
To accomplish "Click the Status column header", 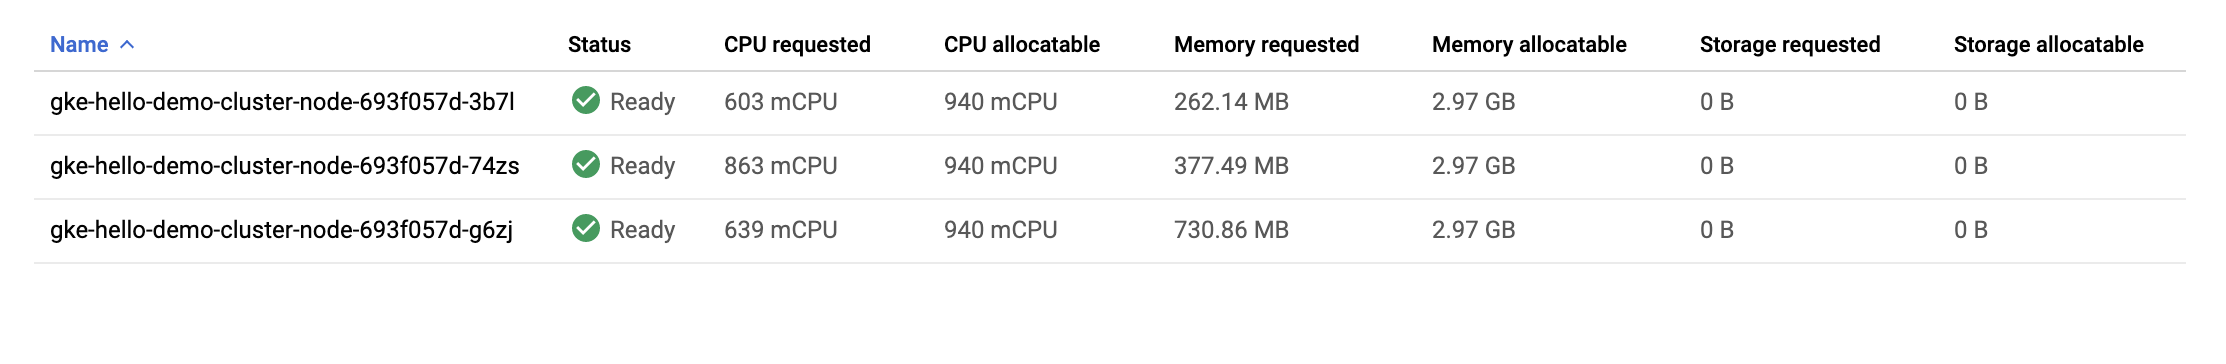I will [599, 45].
